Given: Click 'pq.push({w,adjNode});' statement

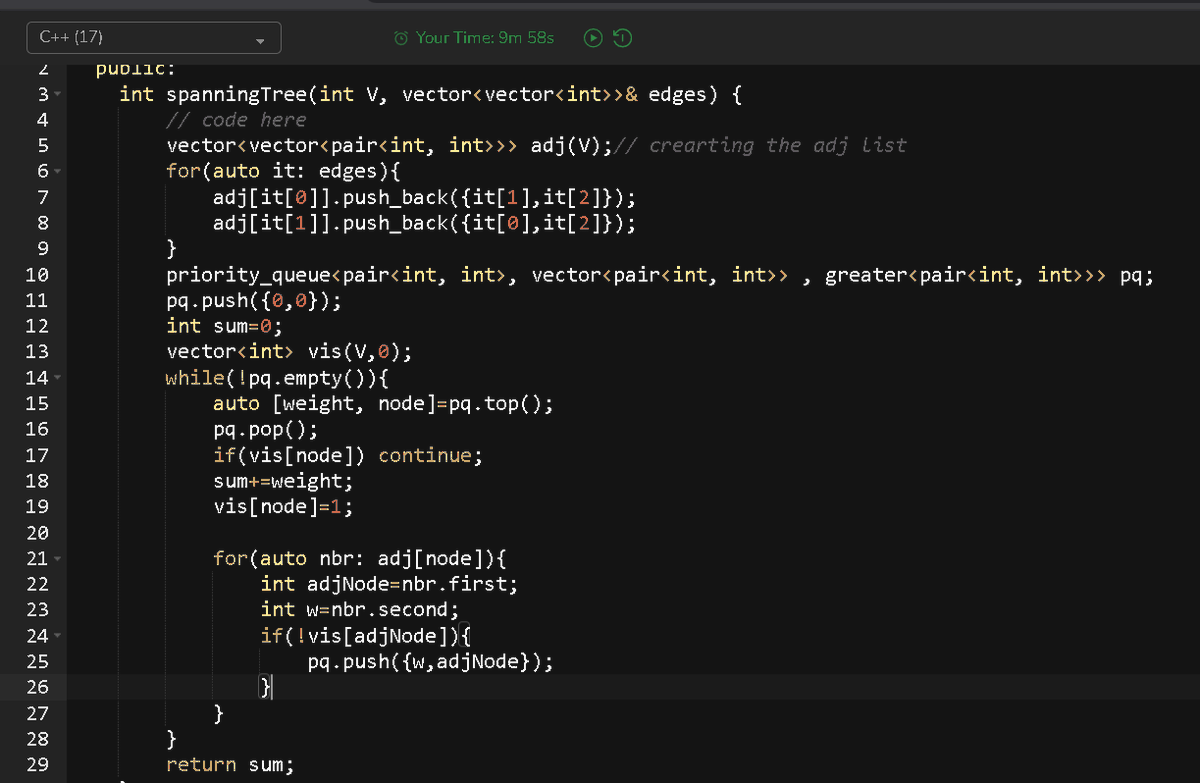Looking at the screenshot, I should pyautogui.click(x=430, y=662).
